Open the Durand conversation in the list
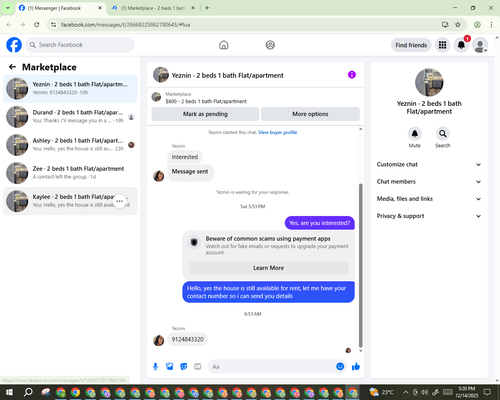The width and height of the screenshot is (500, 400). (x=70, y=117)
